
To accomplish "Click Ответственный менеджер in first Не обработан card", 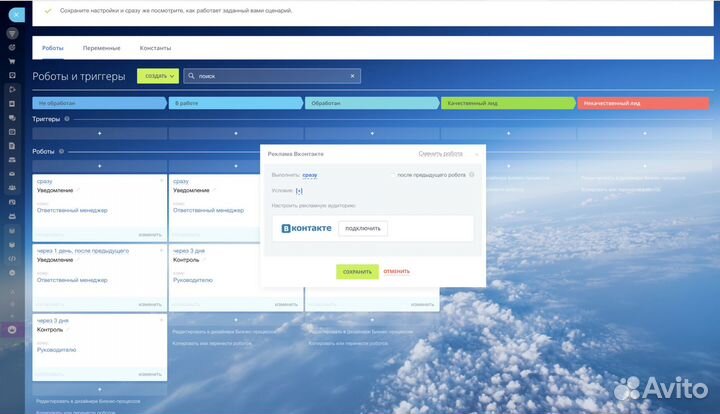I will pyautogui.click(x=72, y=210).
